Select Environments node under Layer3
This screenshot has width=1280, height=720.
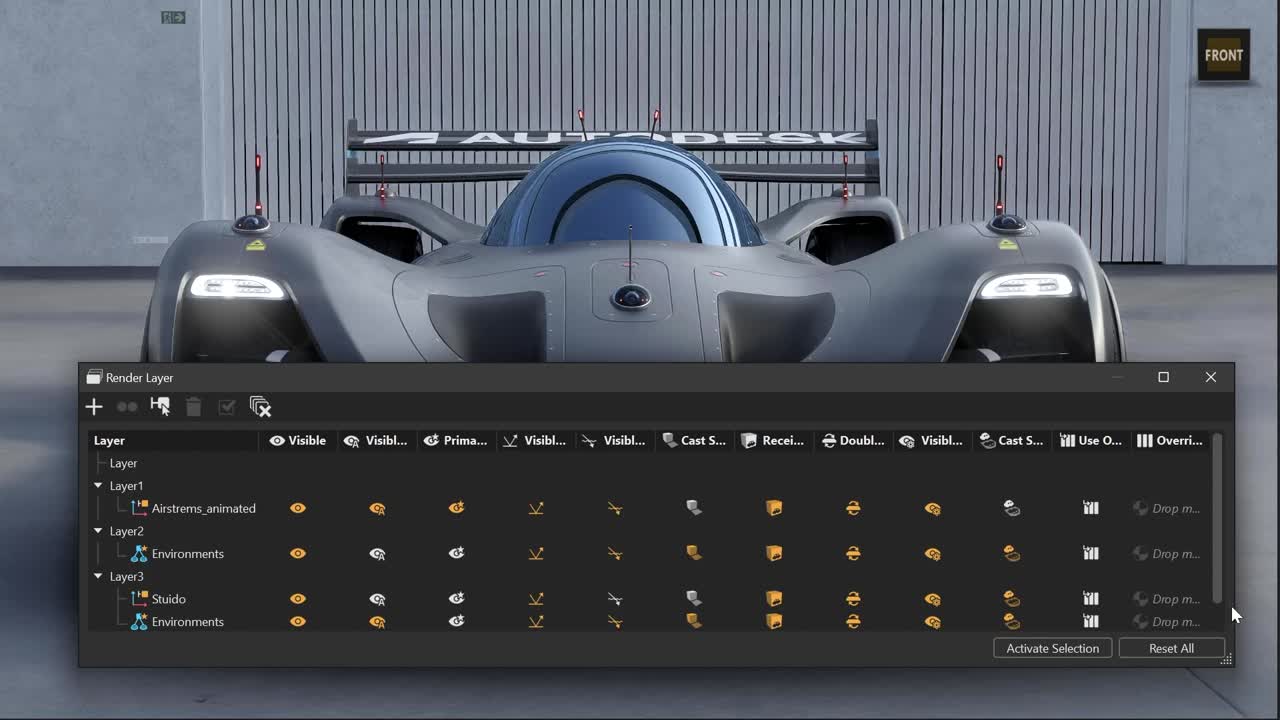click(187, 621)
